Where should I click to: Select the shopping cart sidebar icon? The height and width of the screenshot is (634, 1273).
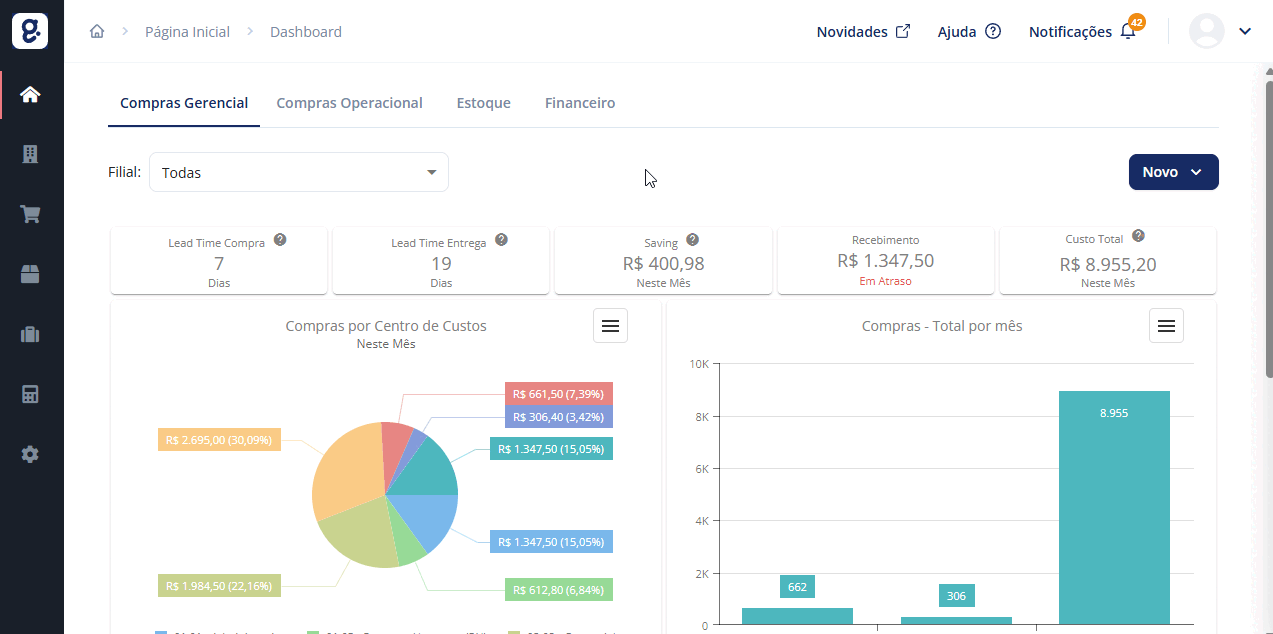click(30, 214)
